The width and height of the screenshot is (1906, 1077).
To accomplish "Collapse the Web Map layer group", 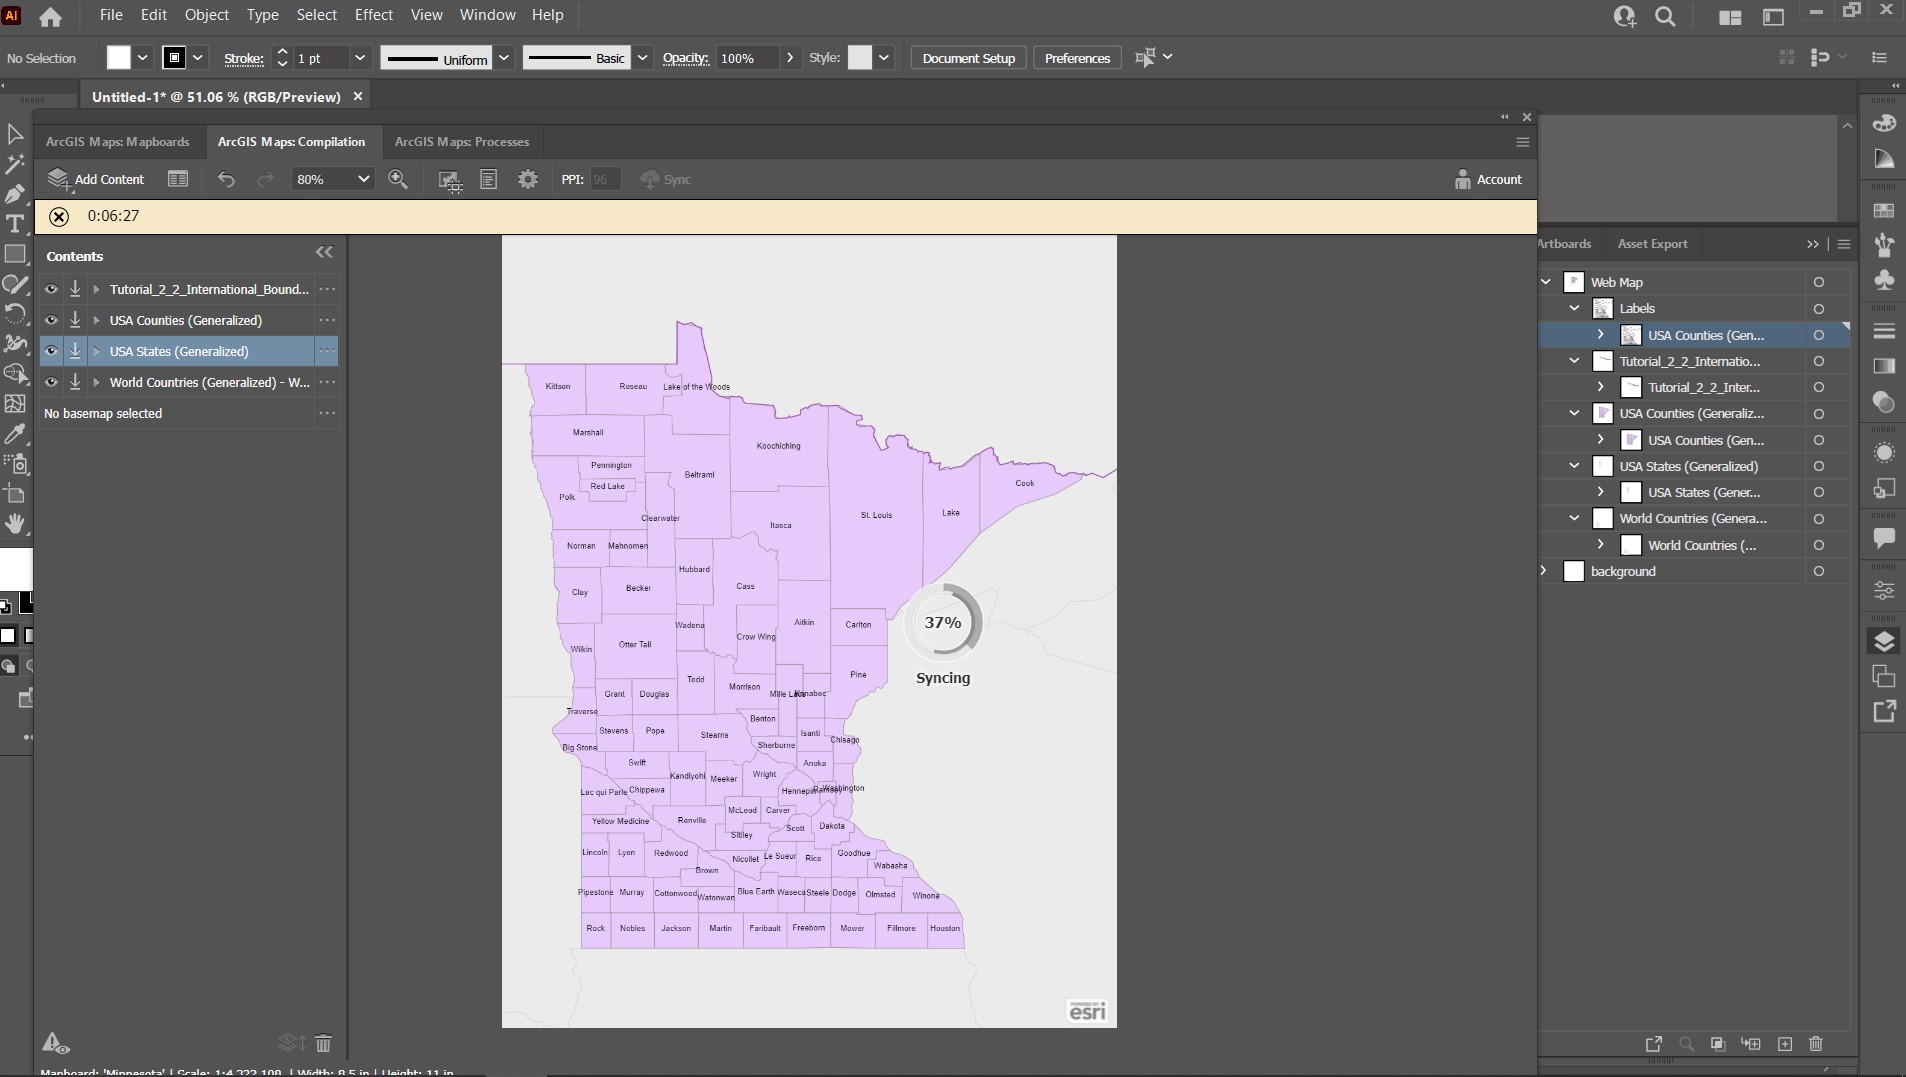I will [x=1544, y=282].
